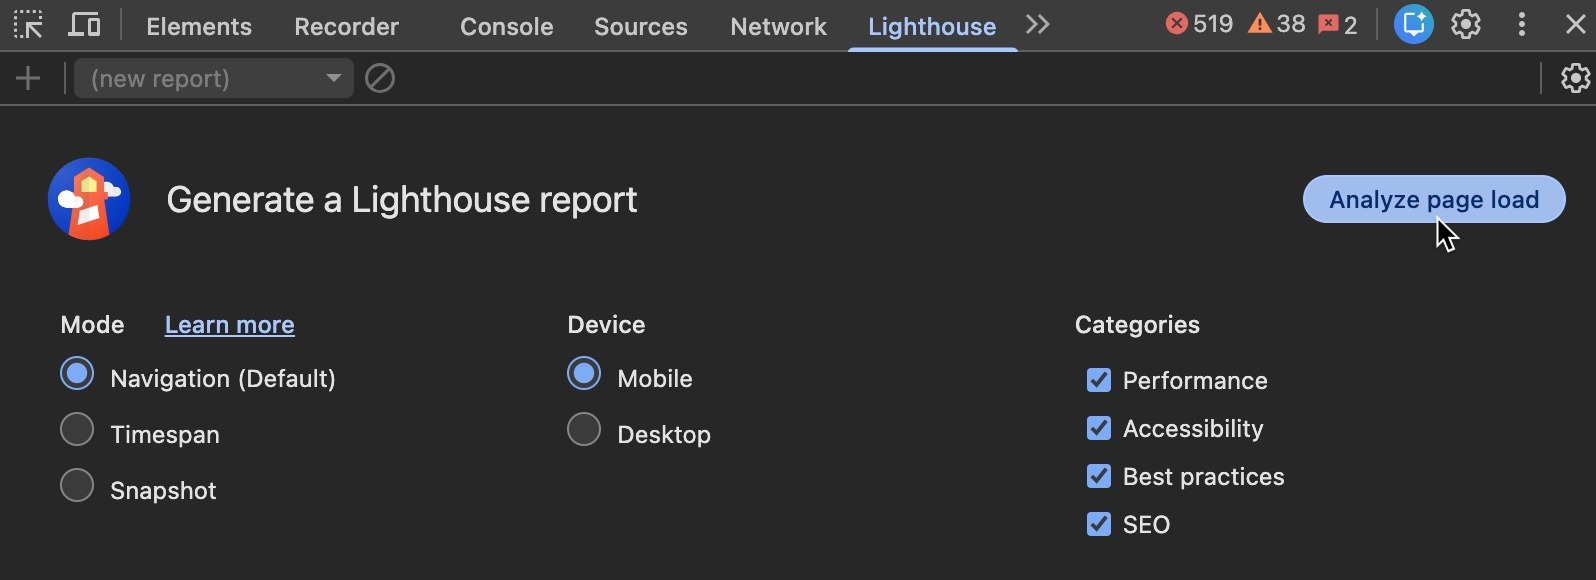Image resolution: width=1596 pixels, height=580 pixels.
Task: Open the AI assistance button
Action: pos(1414,24)
